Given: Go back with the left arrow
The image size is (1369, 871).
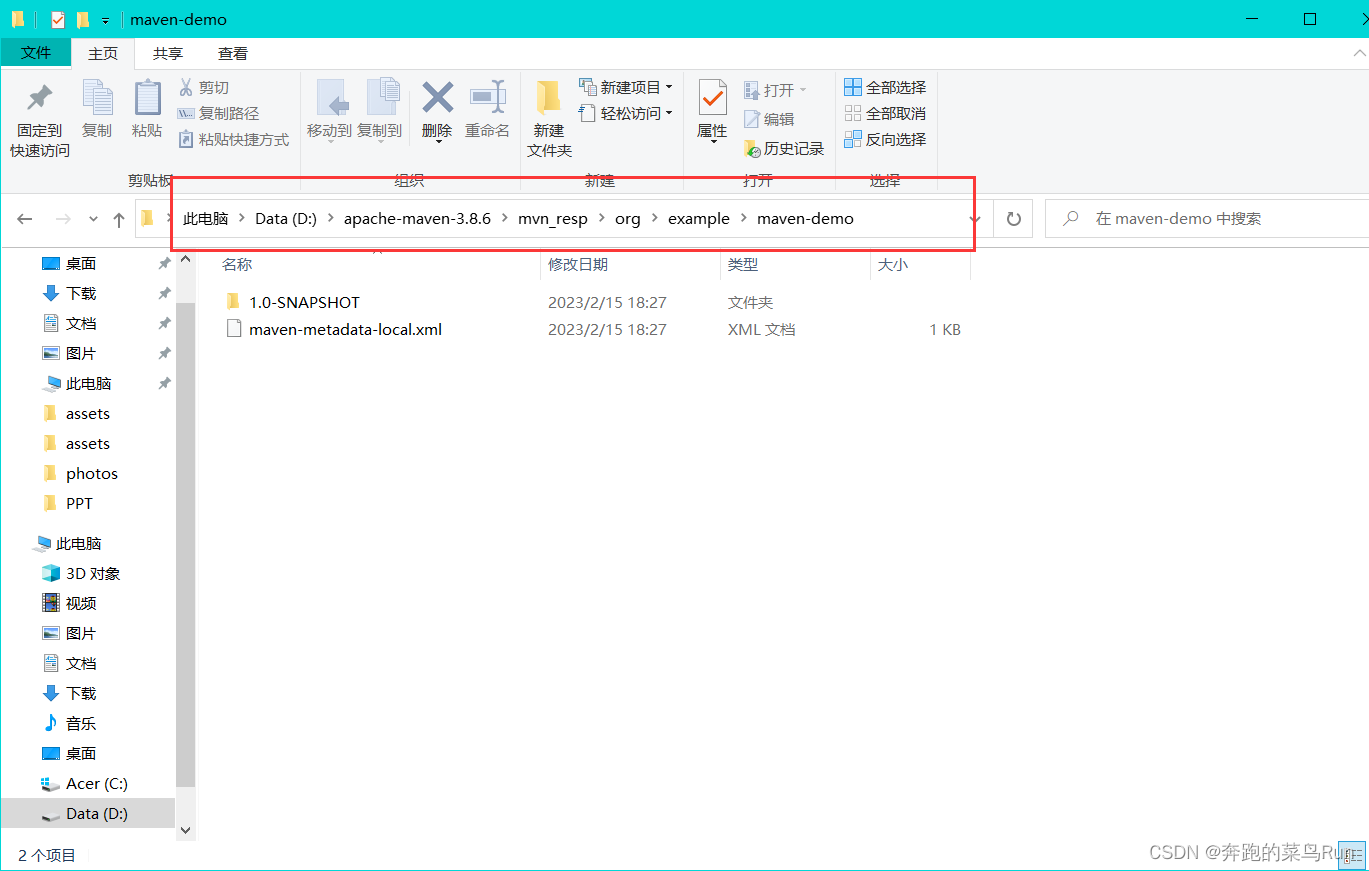Looking at the screenshot, I should point(25,219).
